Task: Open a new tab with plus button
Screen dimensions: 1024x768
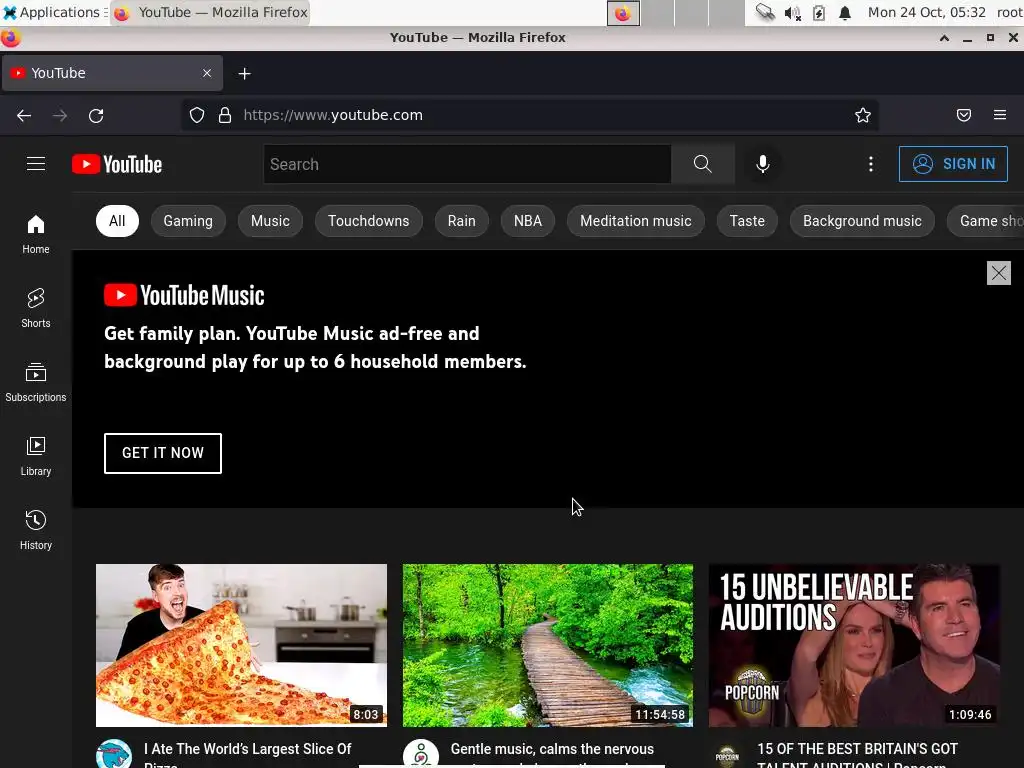Action: (244, 74)
